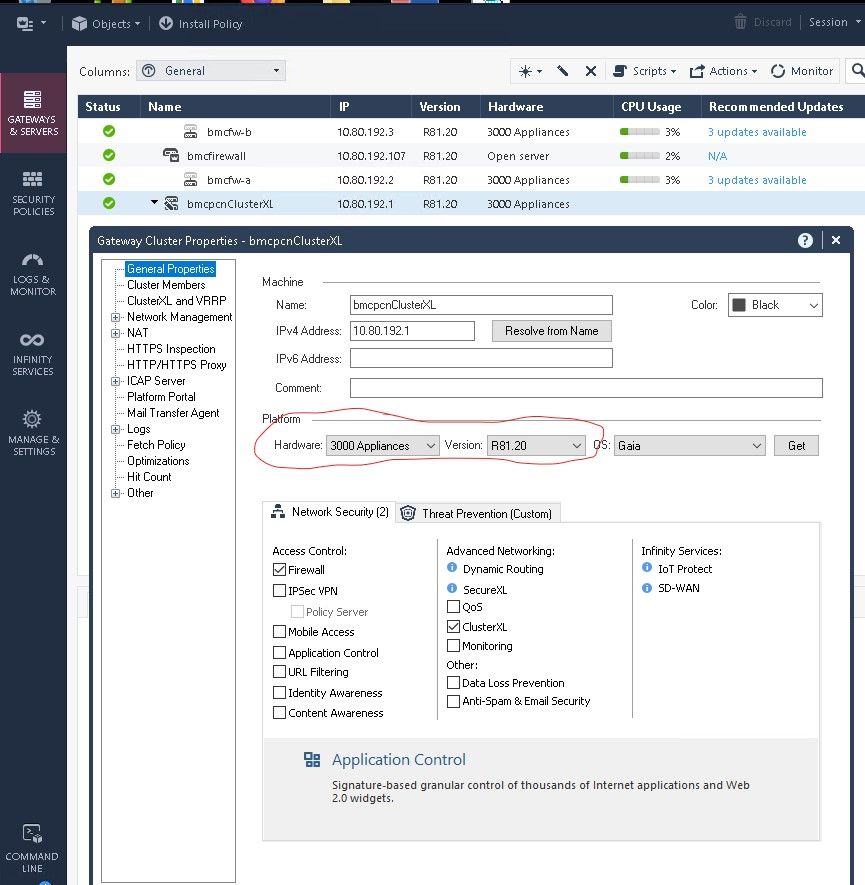The width and height of the screenshot is (865, 885).
Task: Enable the Data Loss Prevention checkbox
Action: [453, 682]
